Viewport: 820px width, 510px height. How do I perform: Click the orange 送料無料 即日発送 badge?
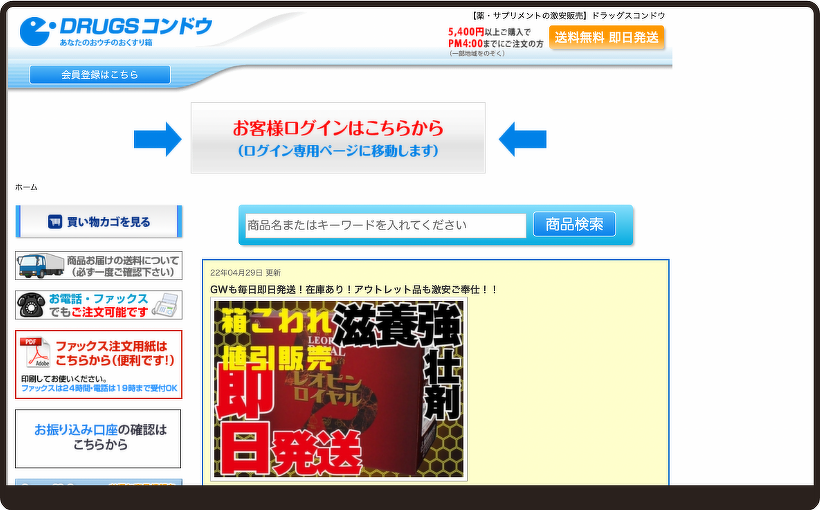coord(606,38)
